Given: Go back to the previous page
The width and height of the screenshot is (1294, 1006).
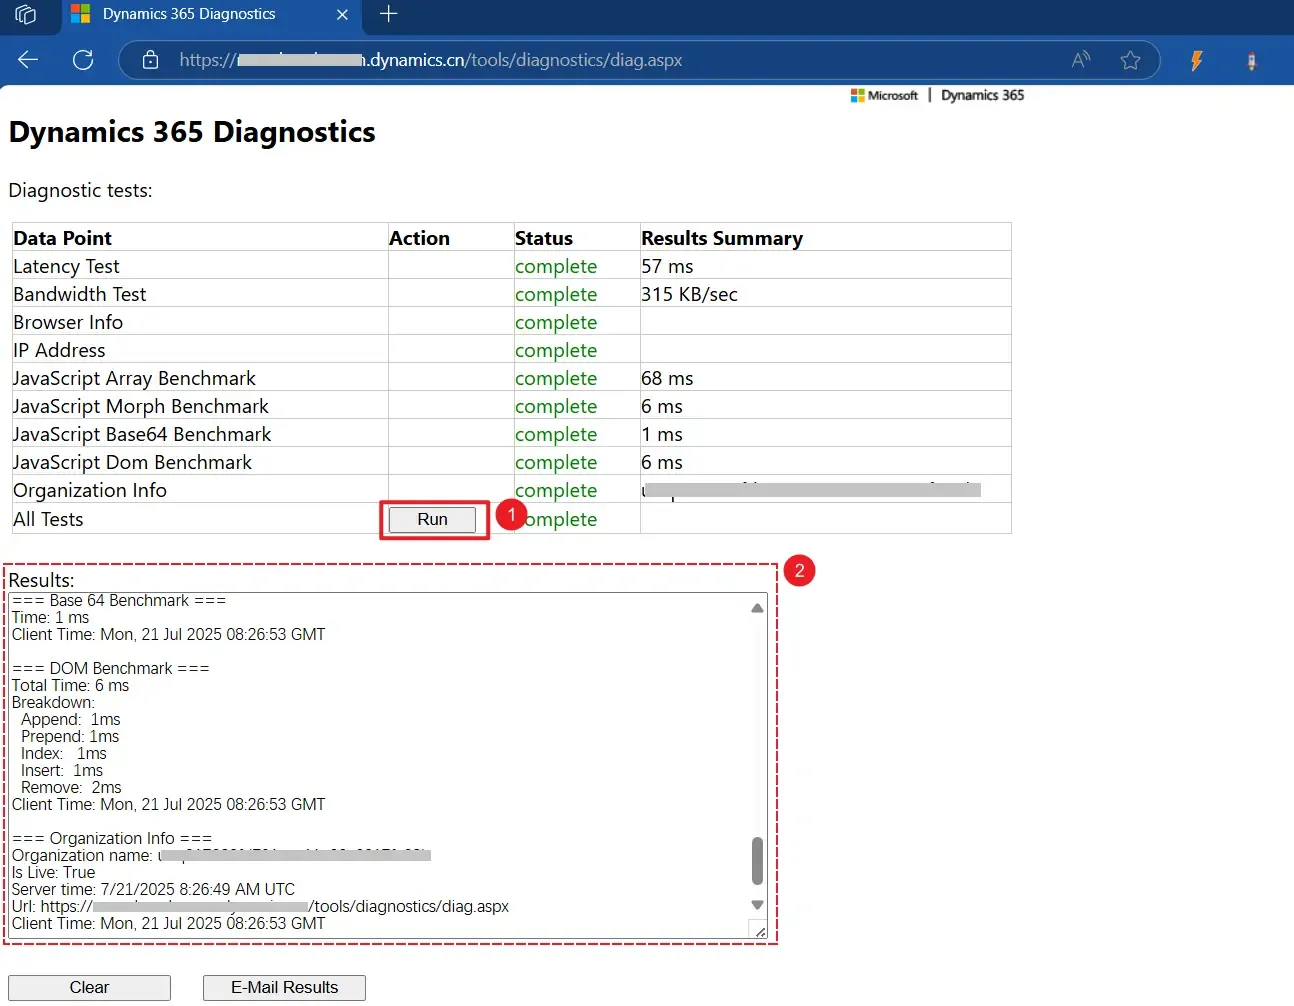Looking at the screenshot, I should (28, 60).
